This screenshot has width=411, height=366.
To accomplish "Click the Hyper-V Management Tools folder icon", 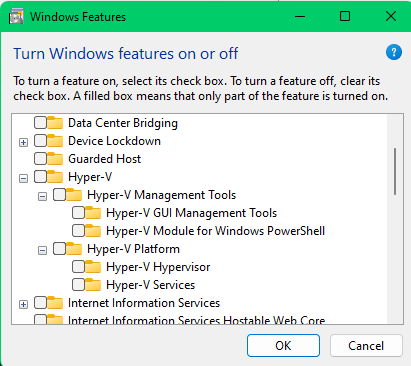I will click(74, 195).
